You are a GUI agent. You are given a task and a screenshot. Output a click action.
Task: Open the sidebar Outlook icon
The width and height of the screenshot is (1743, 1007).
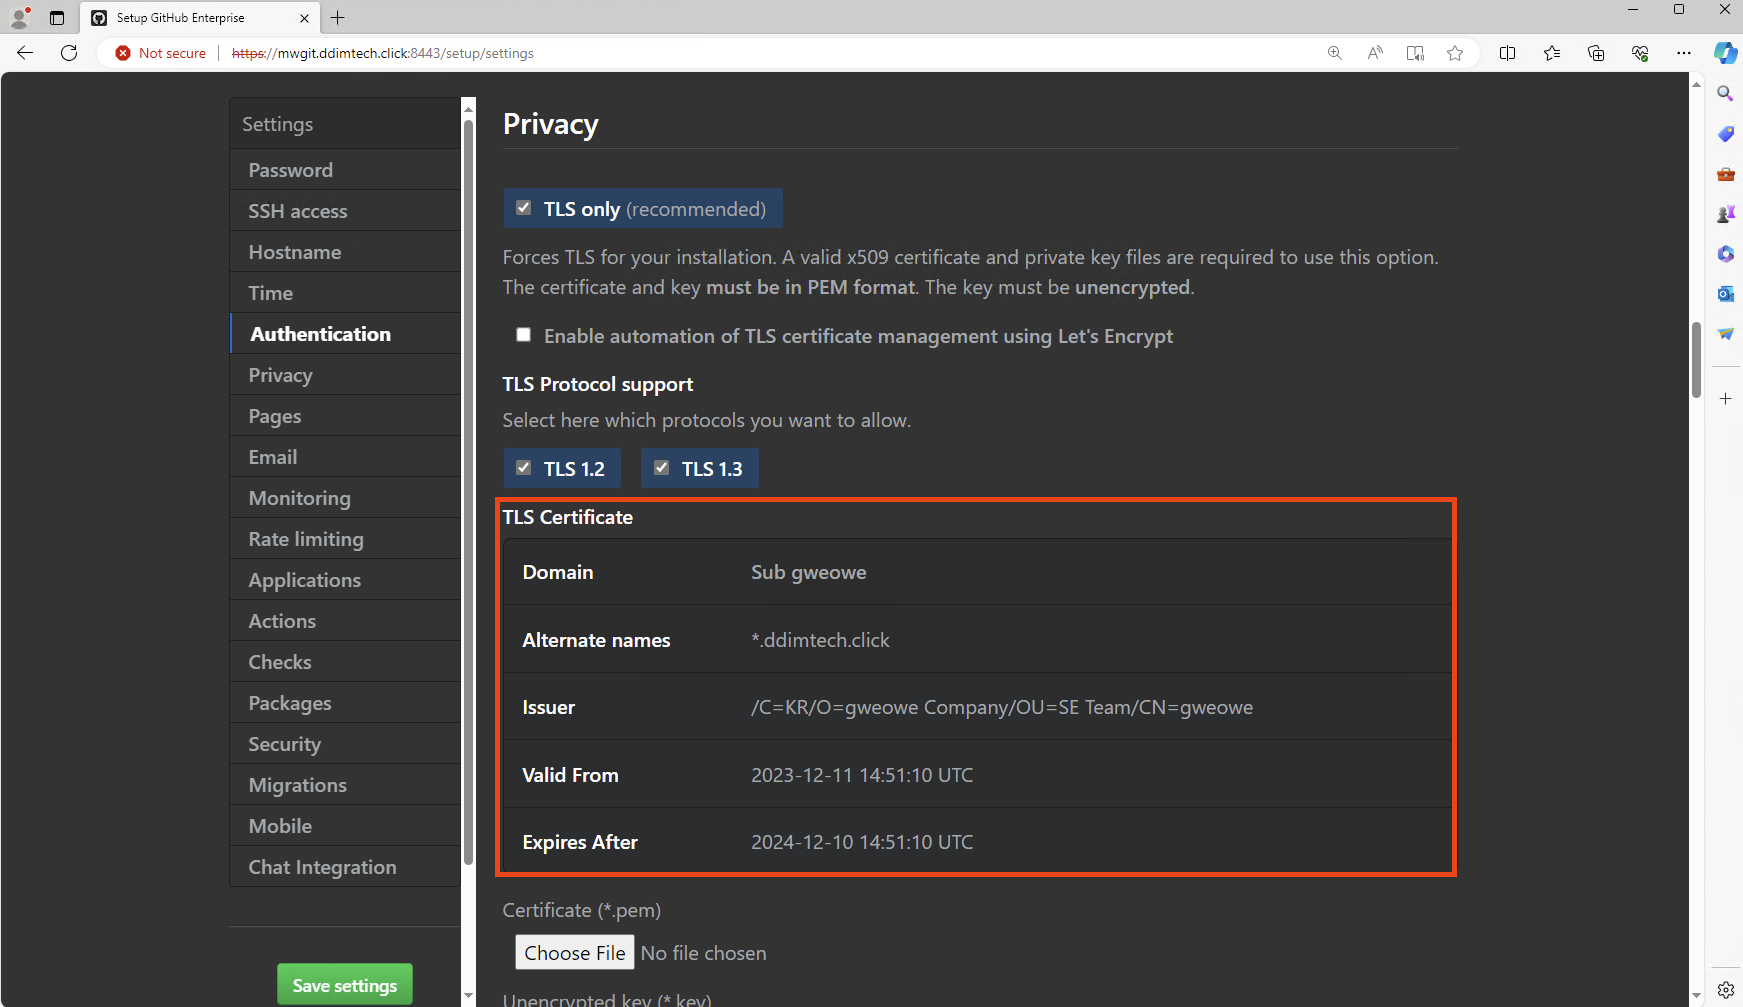pos(1725,293)
